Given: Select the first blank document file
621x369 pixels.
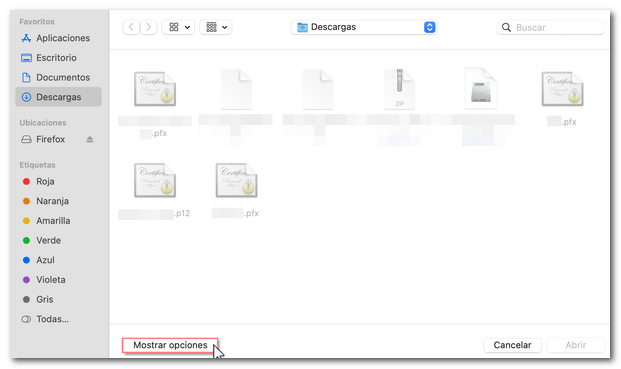Looking at the screenshot, I should (236, 89).
